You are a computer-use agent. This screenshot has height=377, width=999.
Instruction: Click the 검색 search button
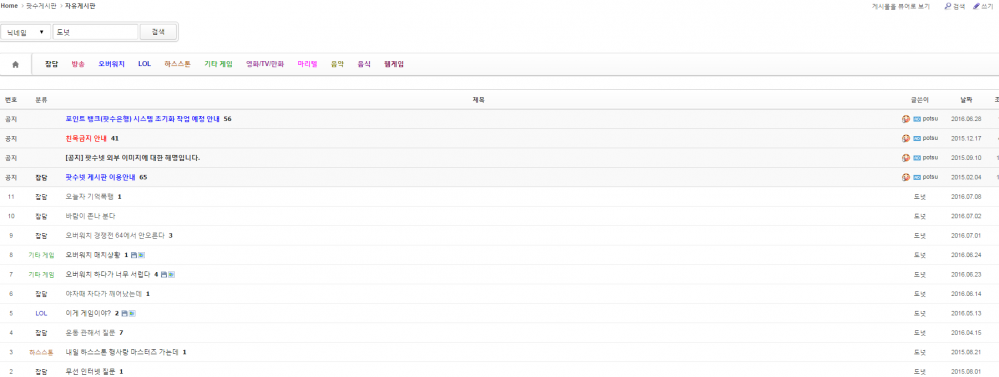coord(158,32)
